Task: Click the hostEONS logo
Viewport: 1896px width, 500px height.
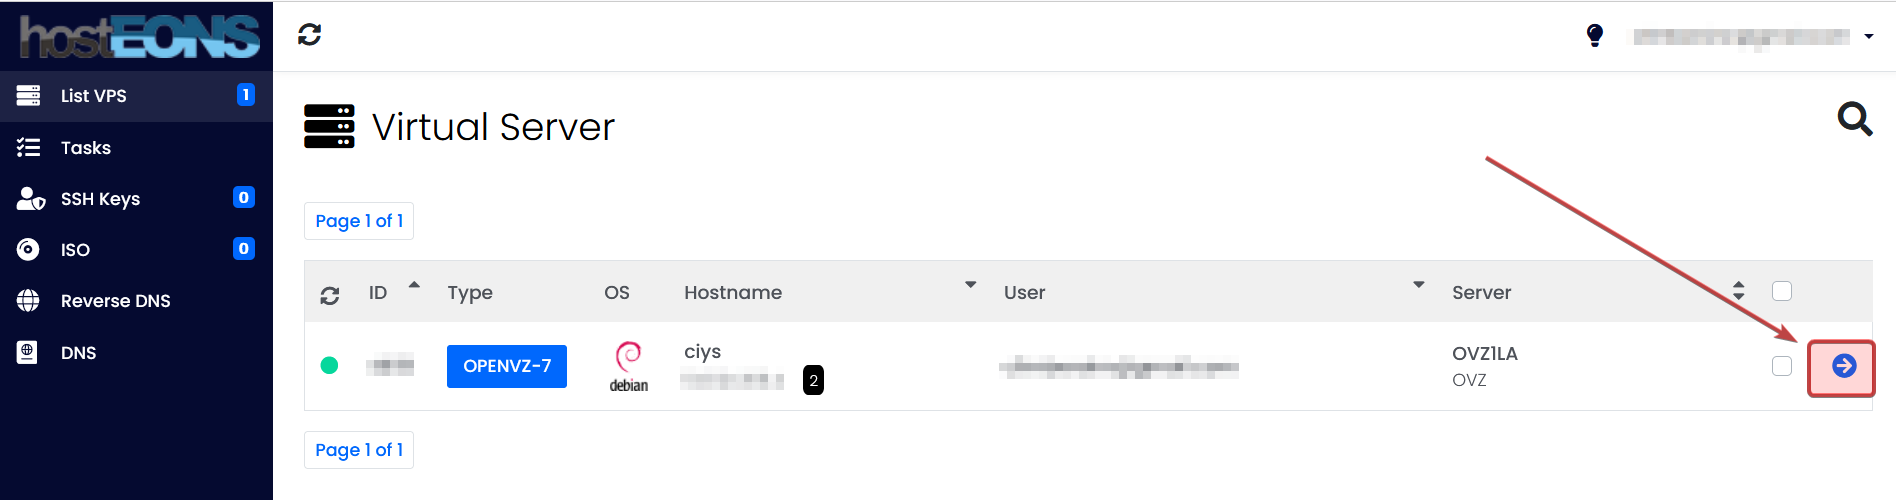Action: [139, 37]
